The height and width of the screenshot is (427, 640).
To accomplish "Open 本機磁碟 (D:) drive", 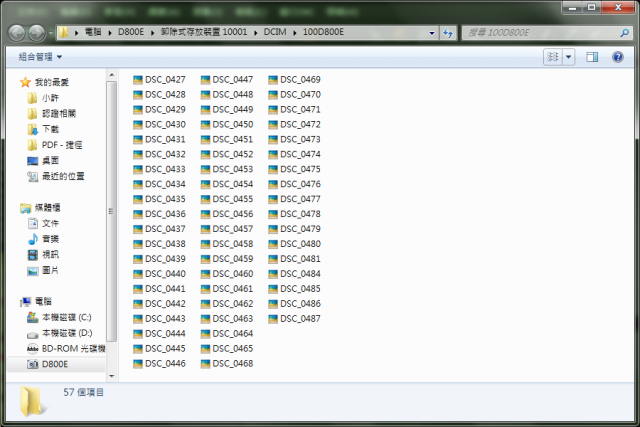I will 60,333.
